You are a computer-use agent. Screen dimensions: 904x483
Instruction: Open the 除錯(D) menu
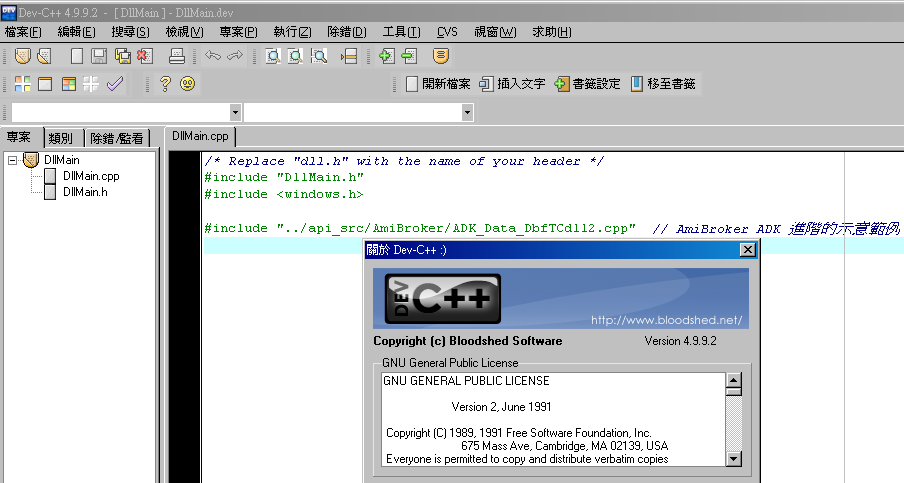point(346,32)
